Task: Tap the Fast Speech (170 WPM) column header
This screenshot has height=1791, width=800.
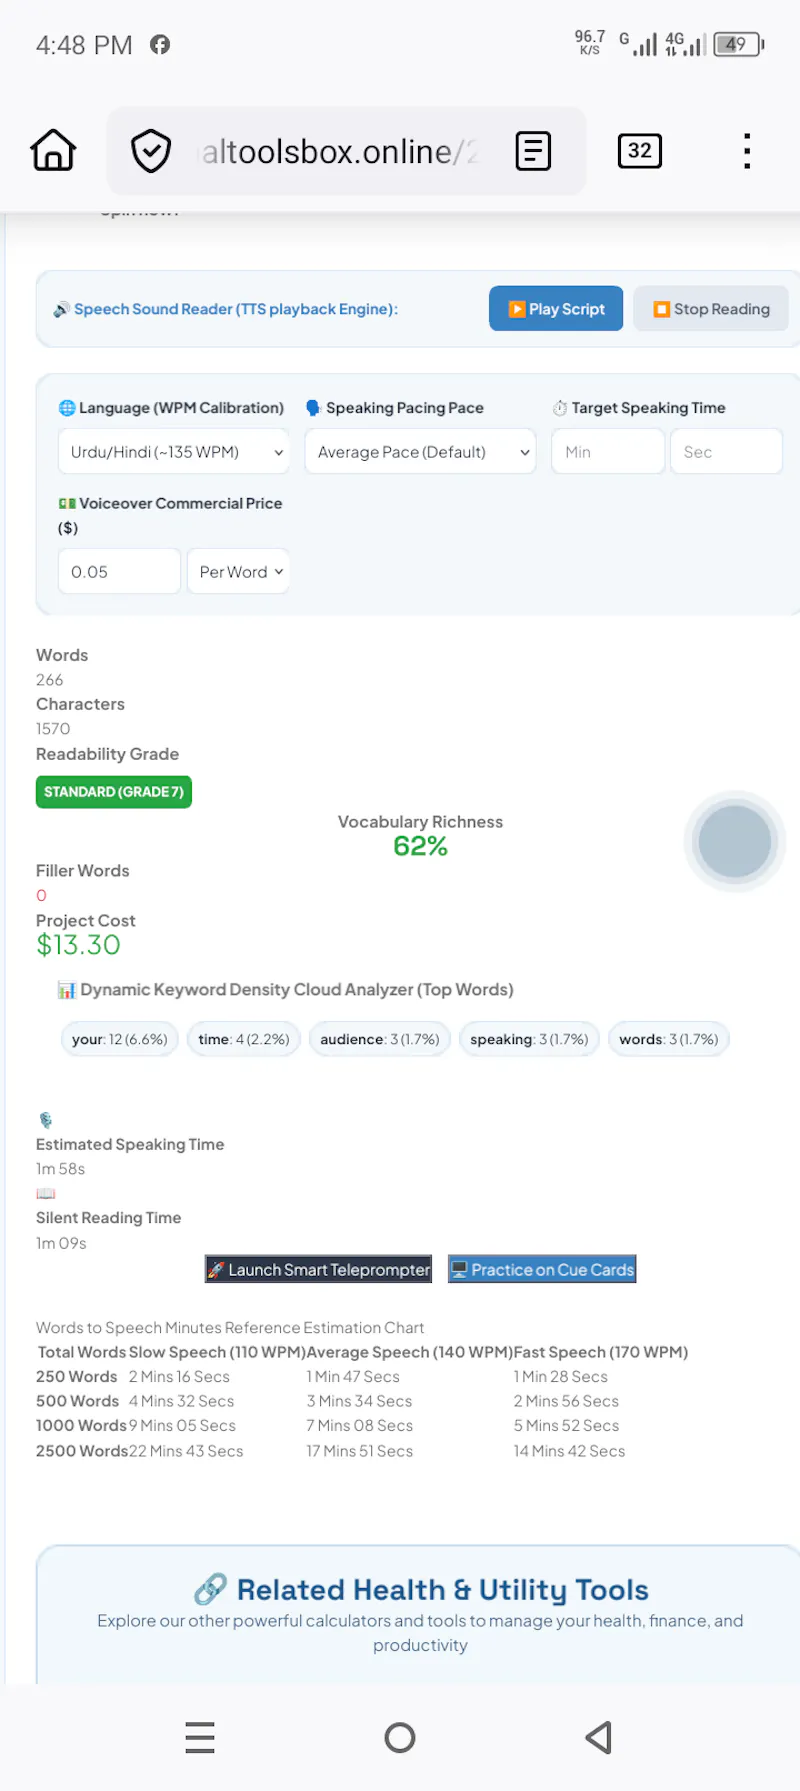Action: coord(601,1352)
